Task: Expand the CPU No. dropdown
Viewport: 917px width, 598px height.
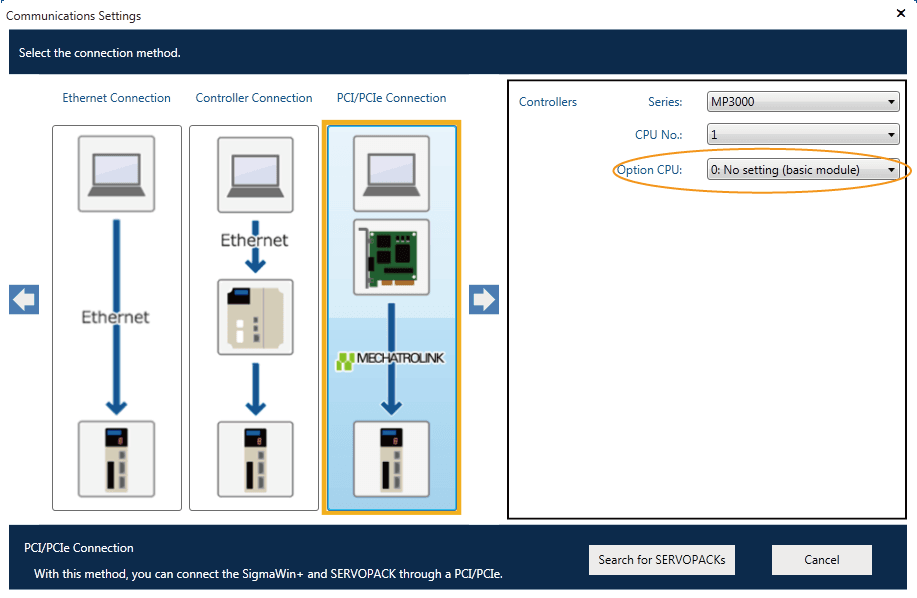Action: 803,135
